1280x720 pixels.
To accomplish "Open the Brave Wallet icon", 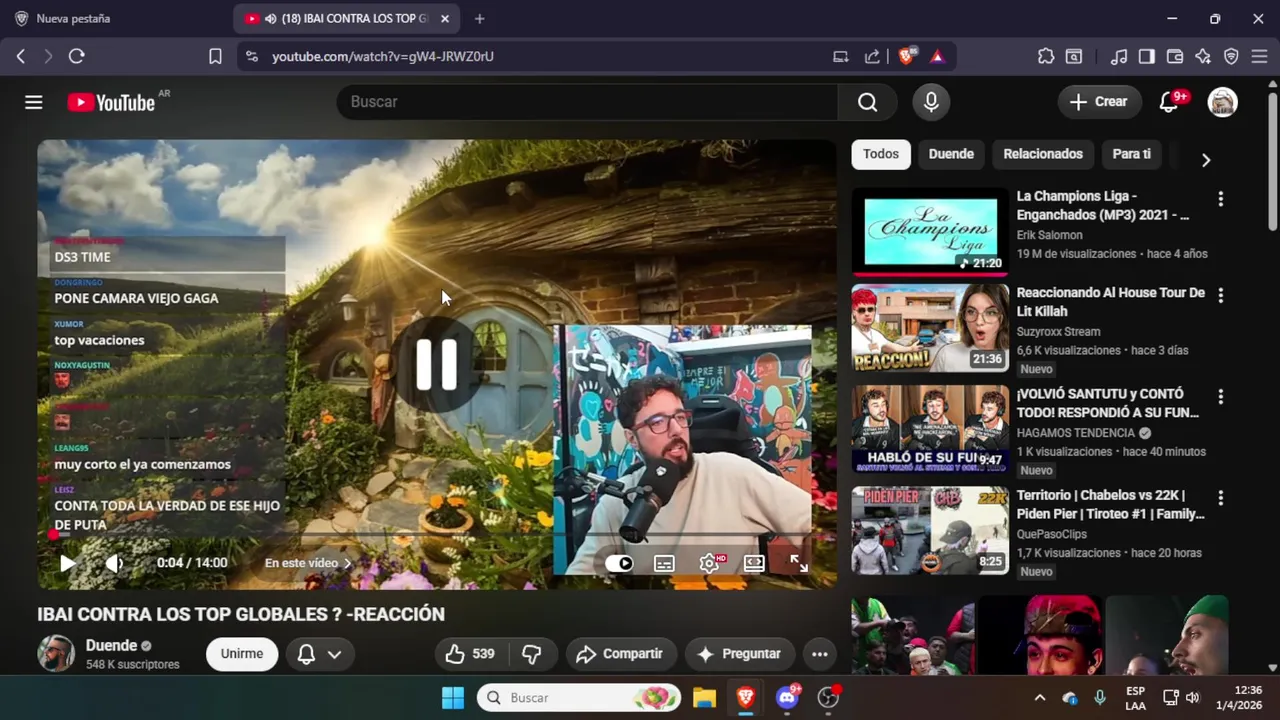I will click(x=1175, y=57).
